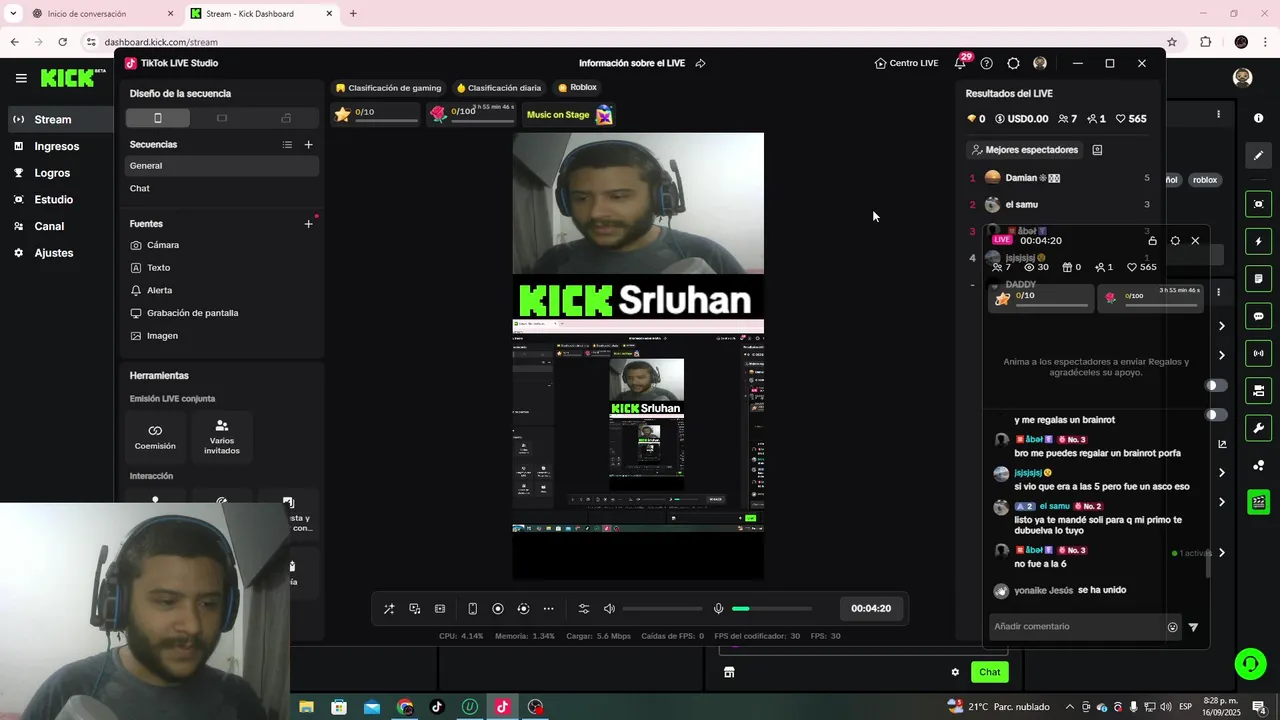Viewport: 1280px width, 720px height.
Task: Open the viewer list icon beside Mejores espectadores
Action: click(1097, 150)
